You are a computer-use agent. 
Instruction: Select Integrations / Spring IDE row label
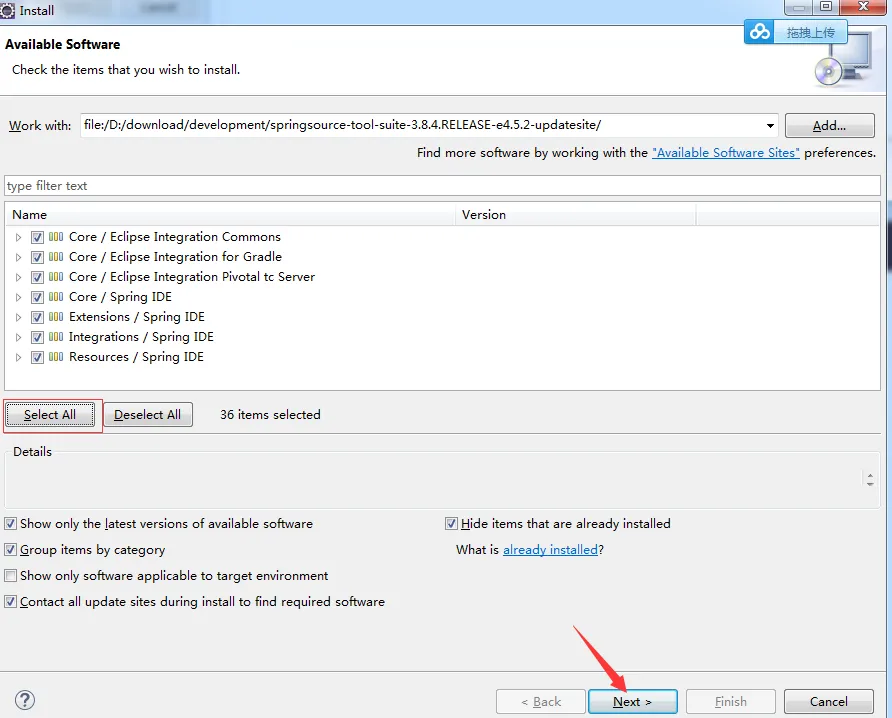141,337
